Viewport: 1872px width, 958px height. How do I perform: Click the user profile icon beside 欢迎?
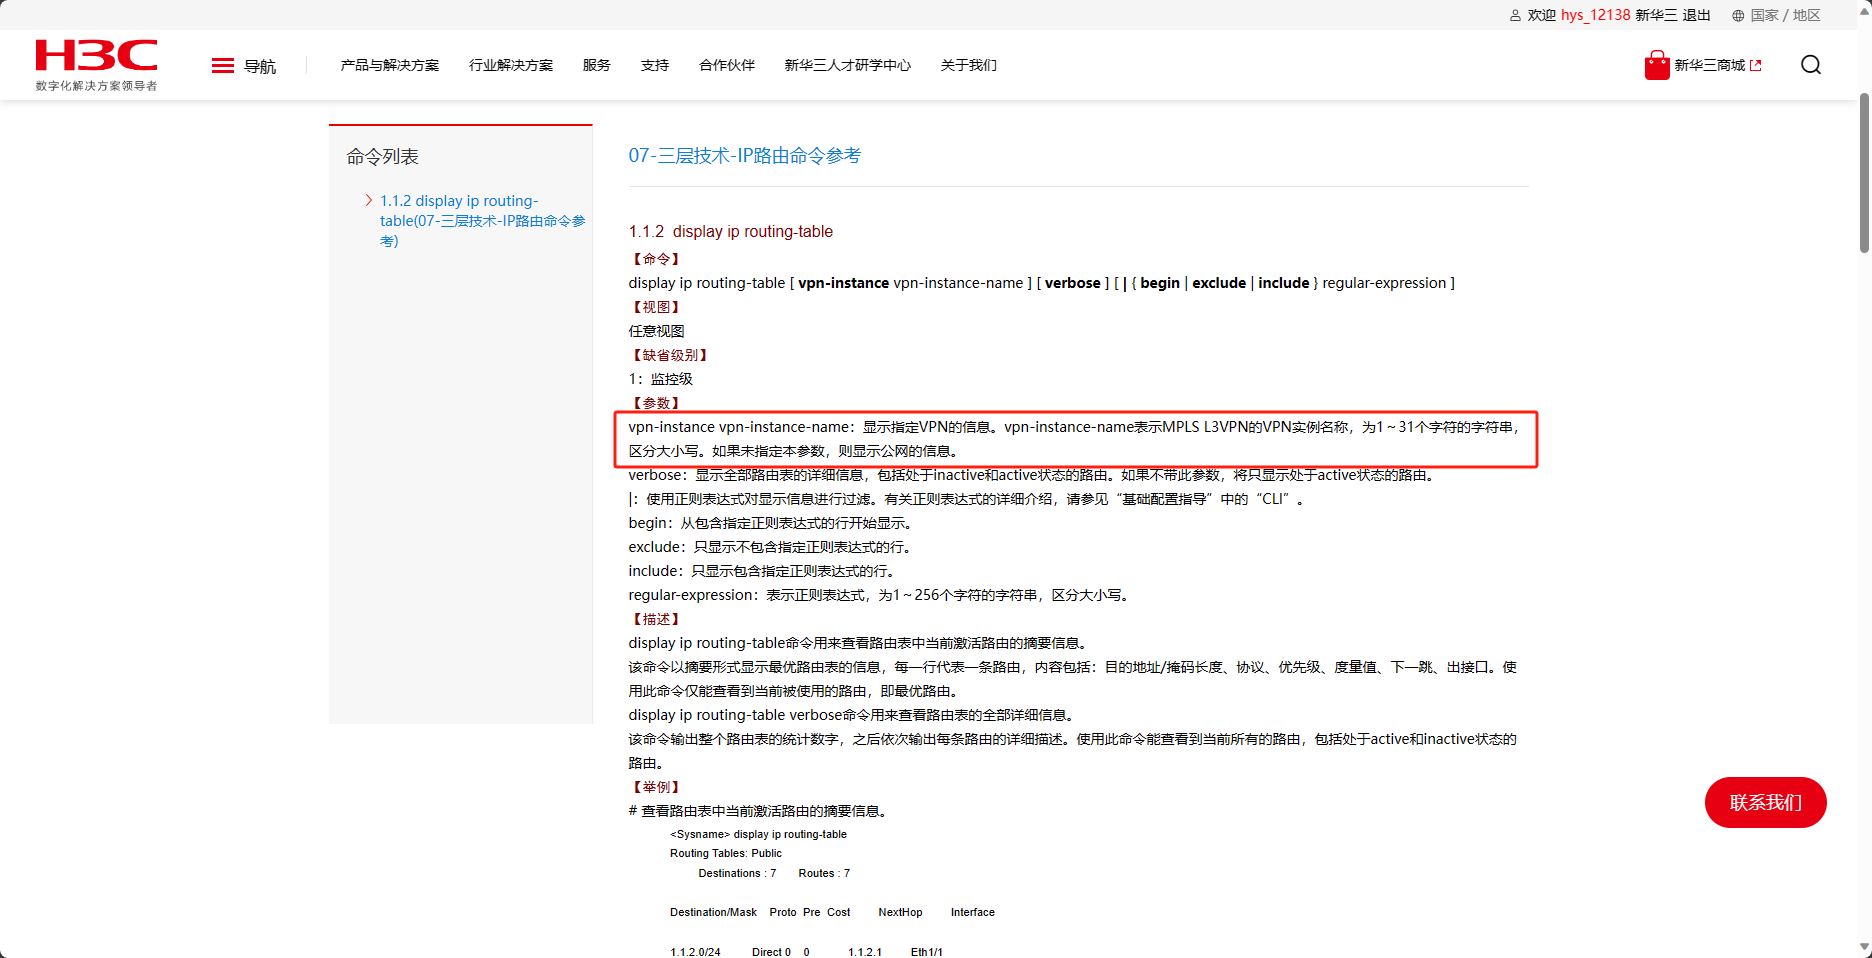[1515, 15]
